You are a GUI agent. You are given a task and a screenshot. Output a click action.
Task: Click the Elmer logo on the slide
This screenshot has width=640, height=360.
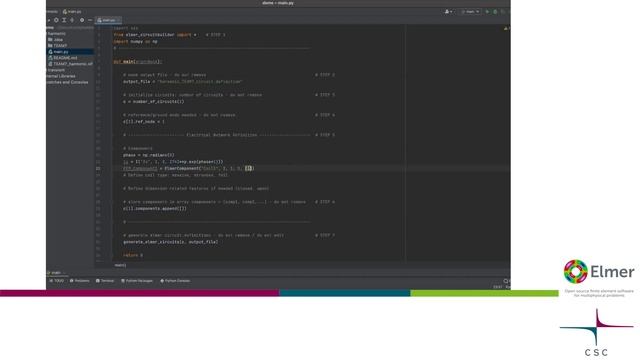pyautogui.click(x=599, y=272)
